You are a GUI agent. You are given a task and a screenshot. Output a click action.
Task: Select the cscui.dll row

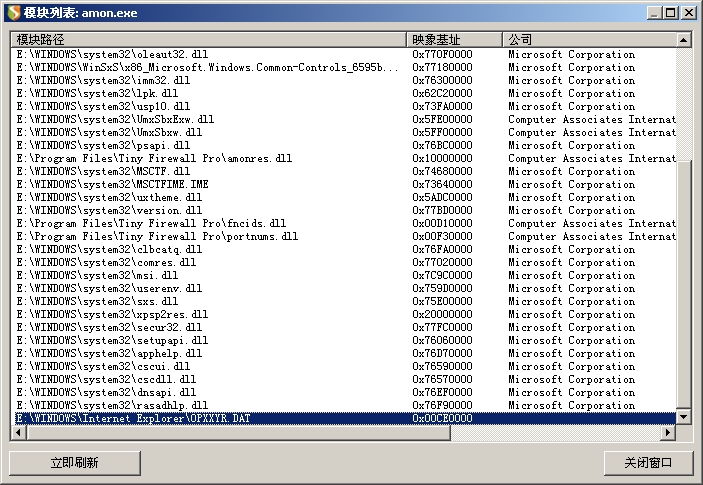pos(344,366)
